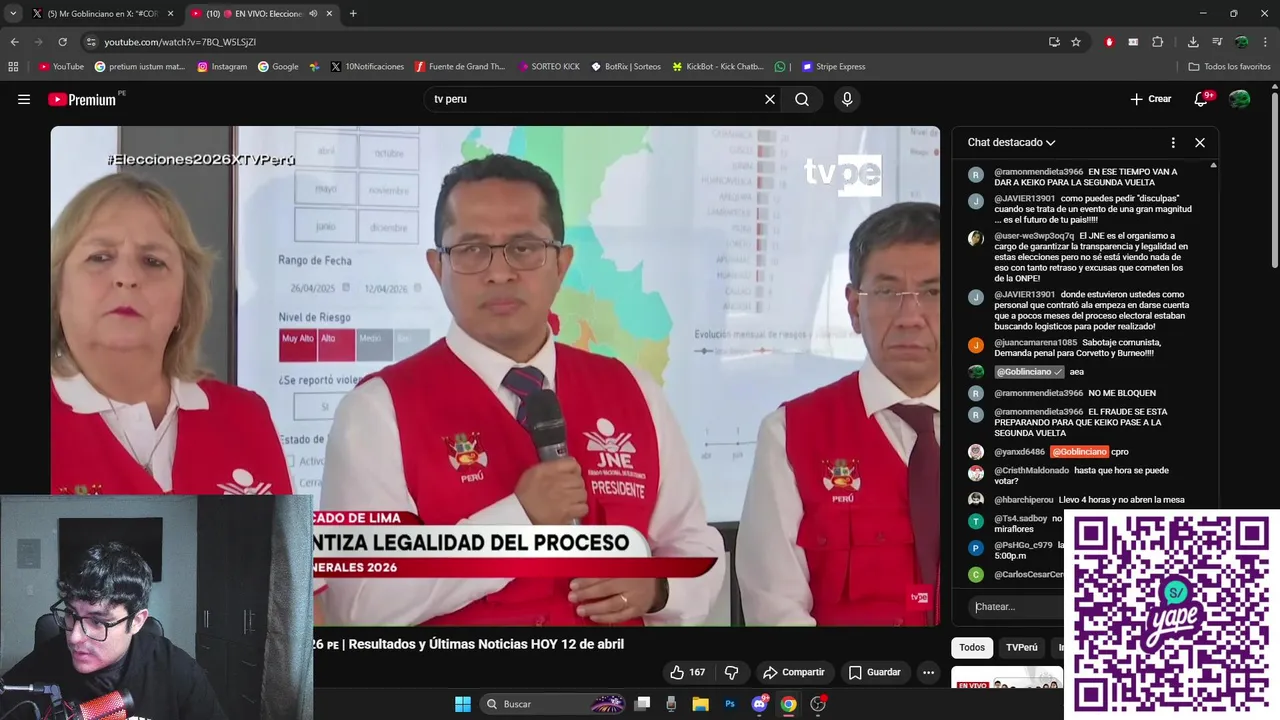This screenshot has width=1280, height=720.
Task: Select the Todos filter chip
Action: click(972, 647)
